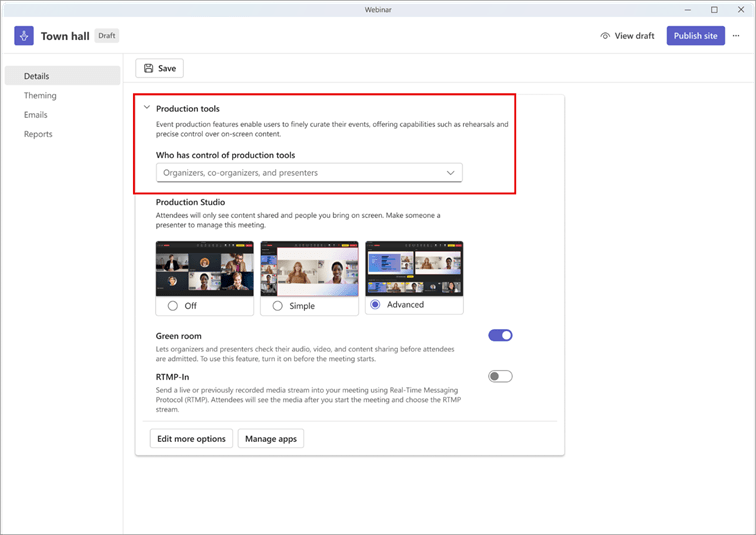Turn off the Green room toggle
The width and height of the screenshot is (756, 535).
[500, 335]
